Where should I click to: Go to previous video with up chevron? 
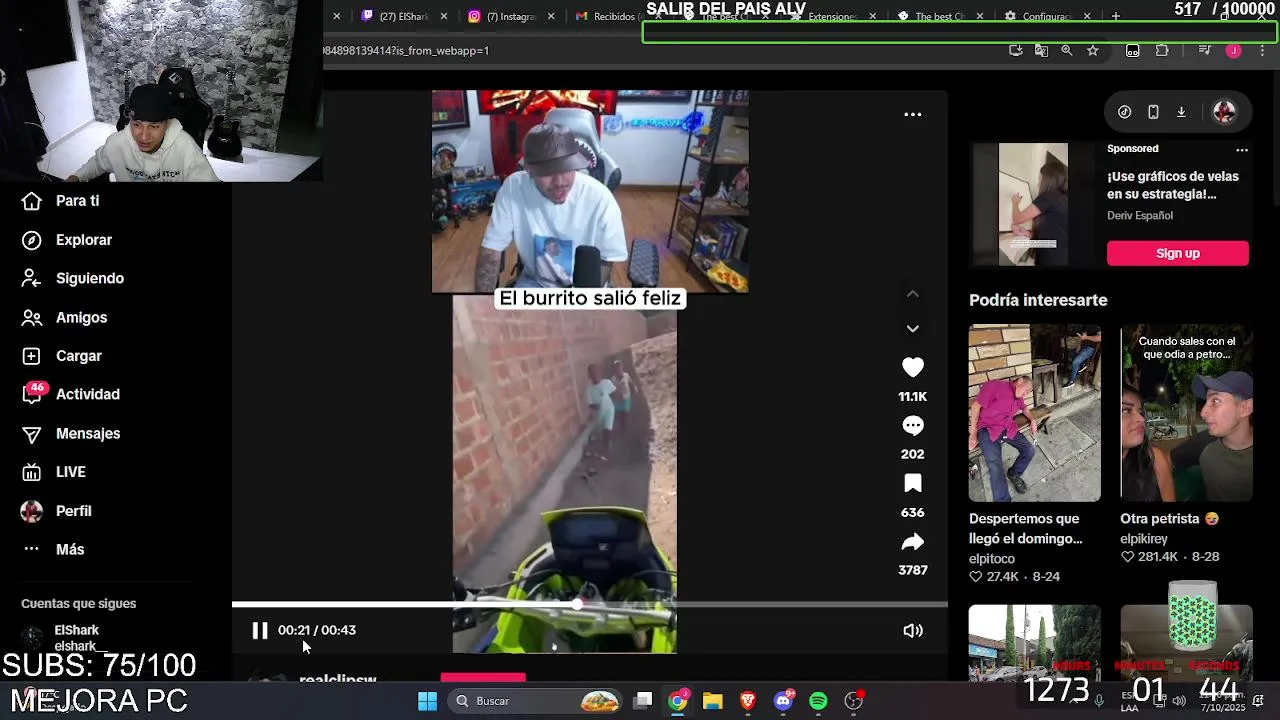(912, 294)
